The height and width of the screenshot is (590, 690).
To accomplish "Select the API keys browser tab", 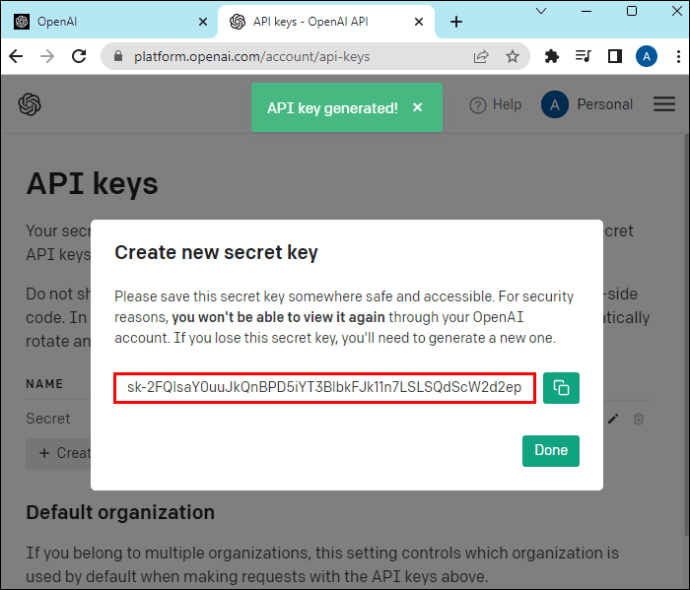I will [x=320, y=21].
